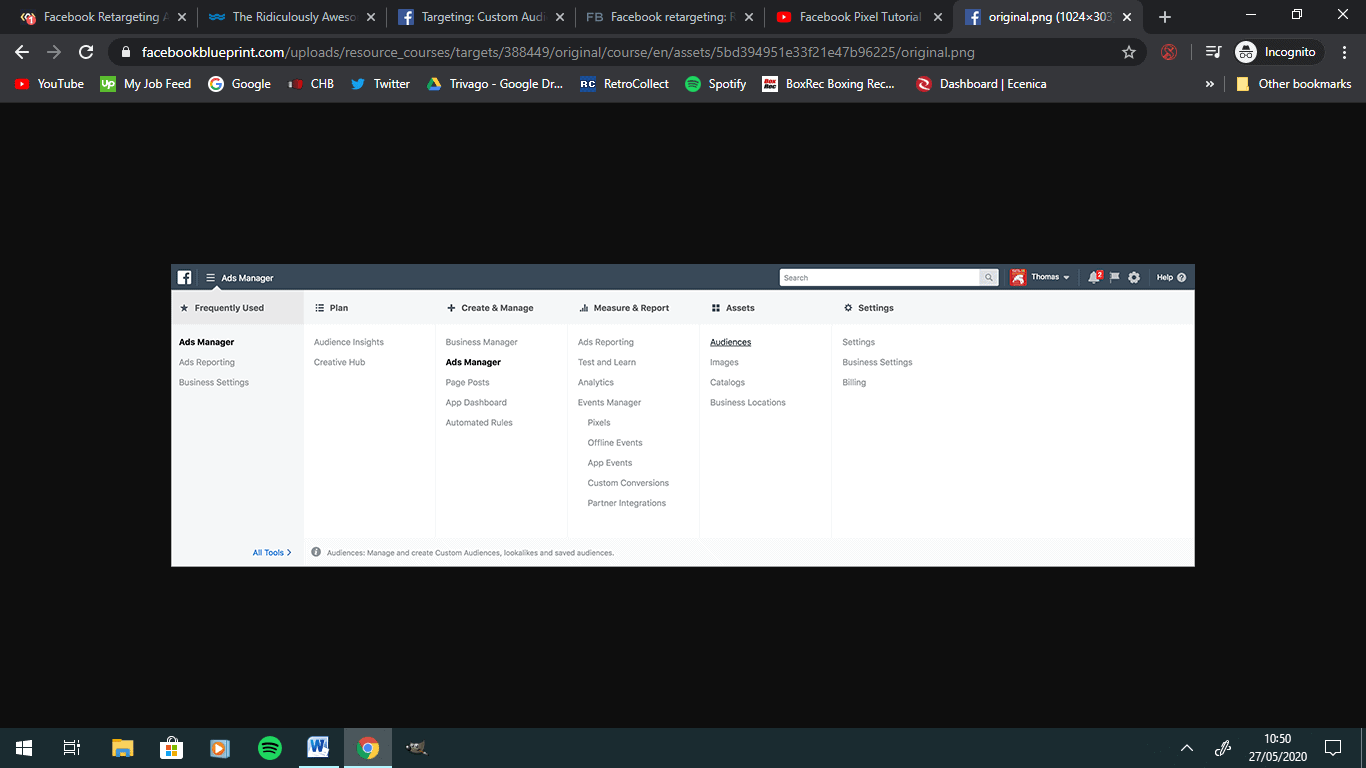This screenshot has width=1366, height=768.
Task: Open Events Manager
Action: click(x=609, y=402)
